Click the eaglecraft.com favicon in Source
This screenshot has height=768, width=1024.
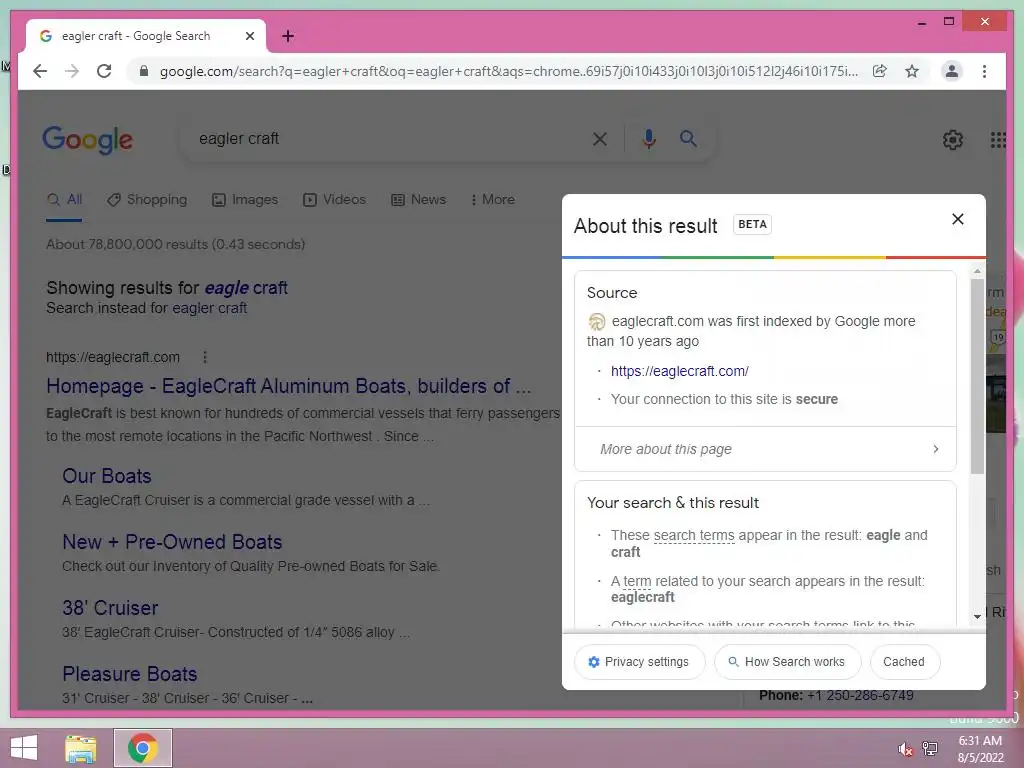click(x=596, y=321)
